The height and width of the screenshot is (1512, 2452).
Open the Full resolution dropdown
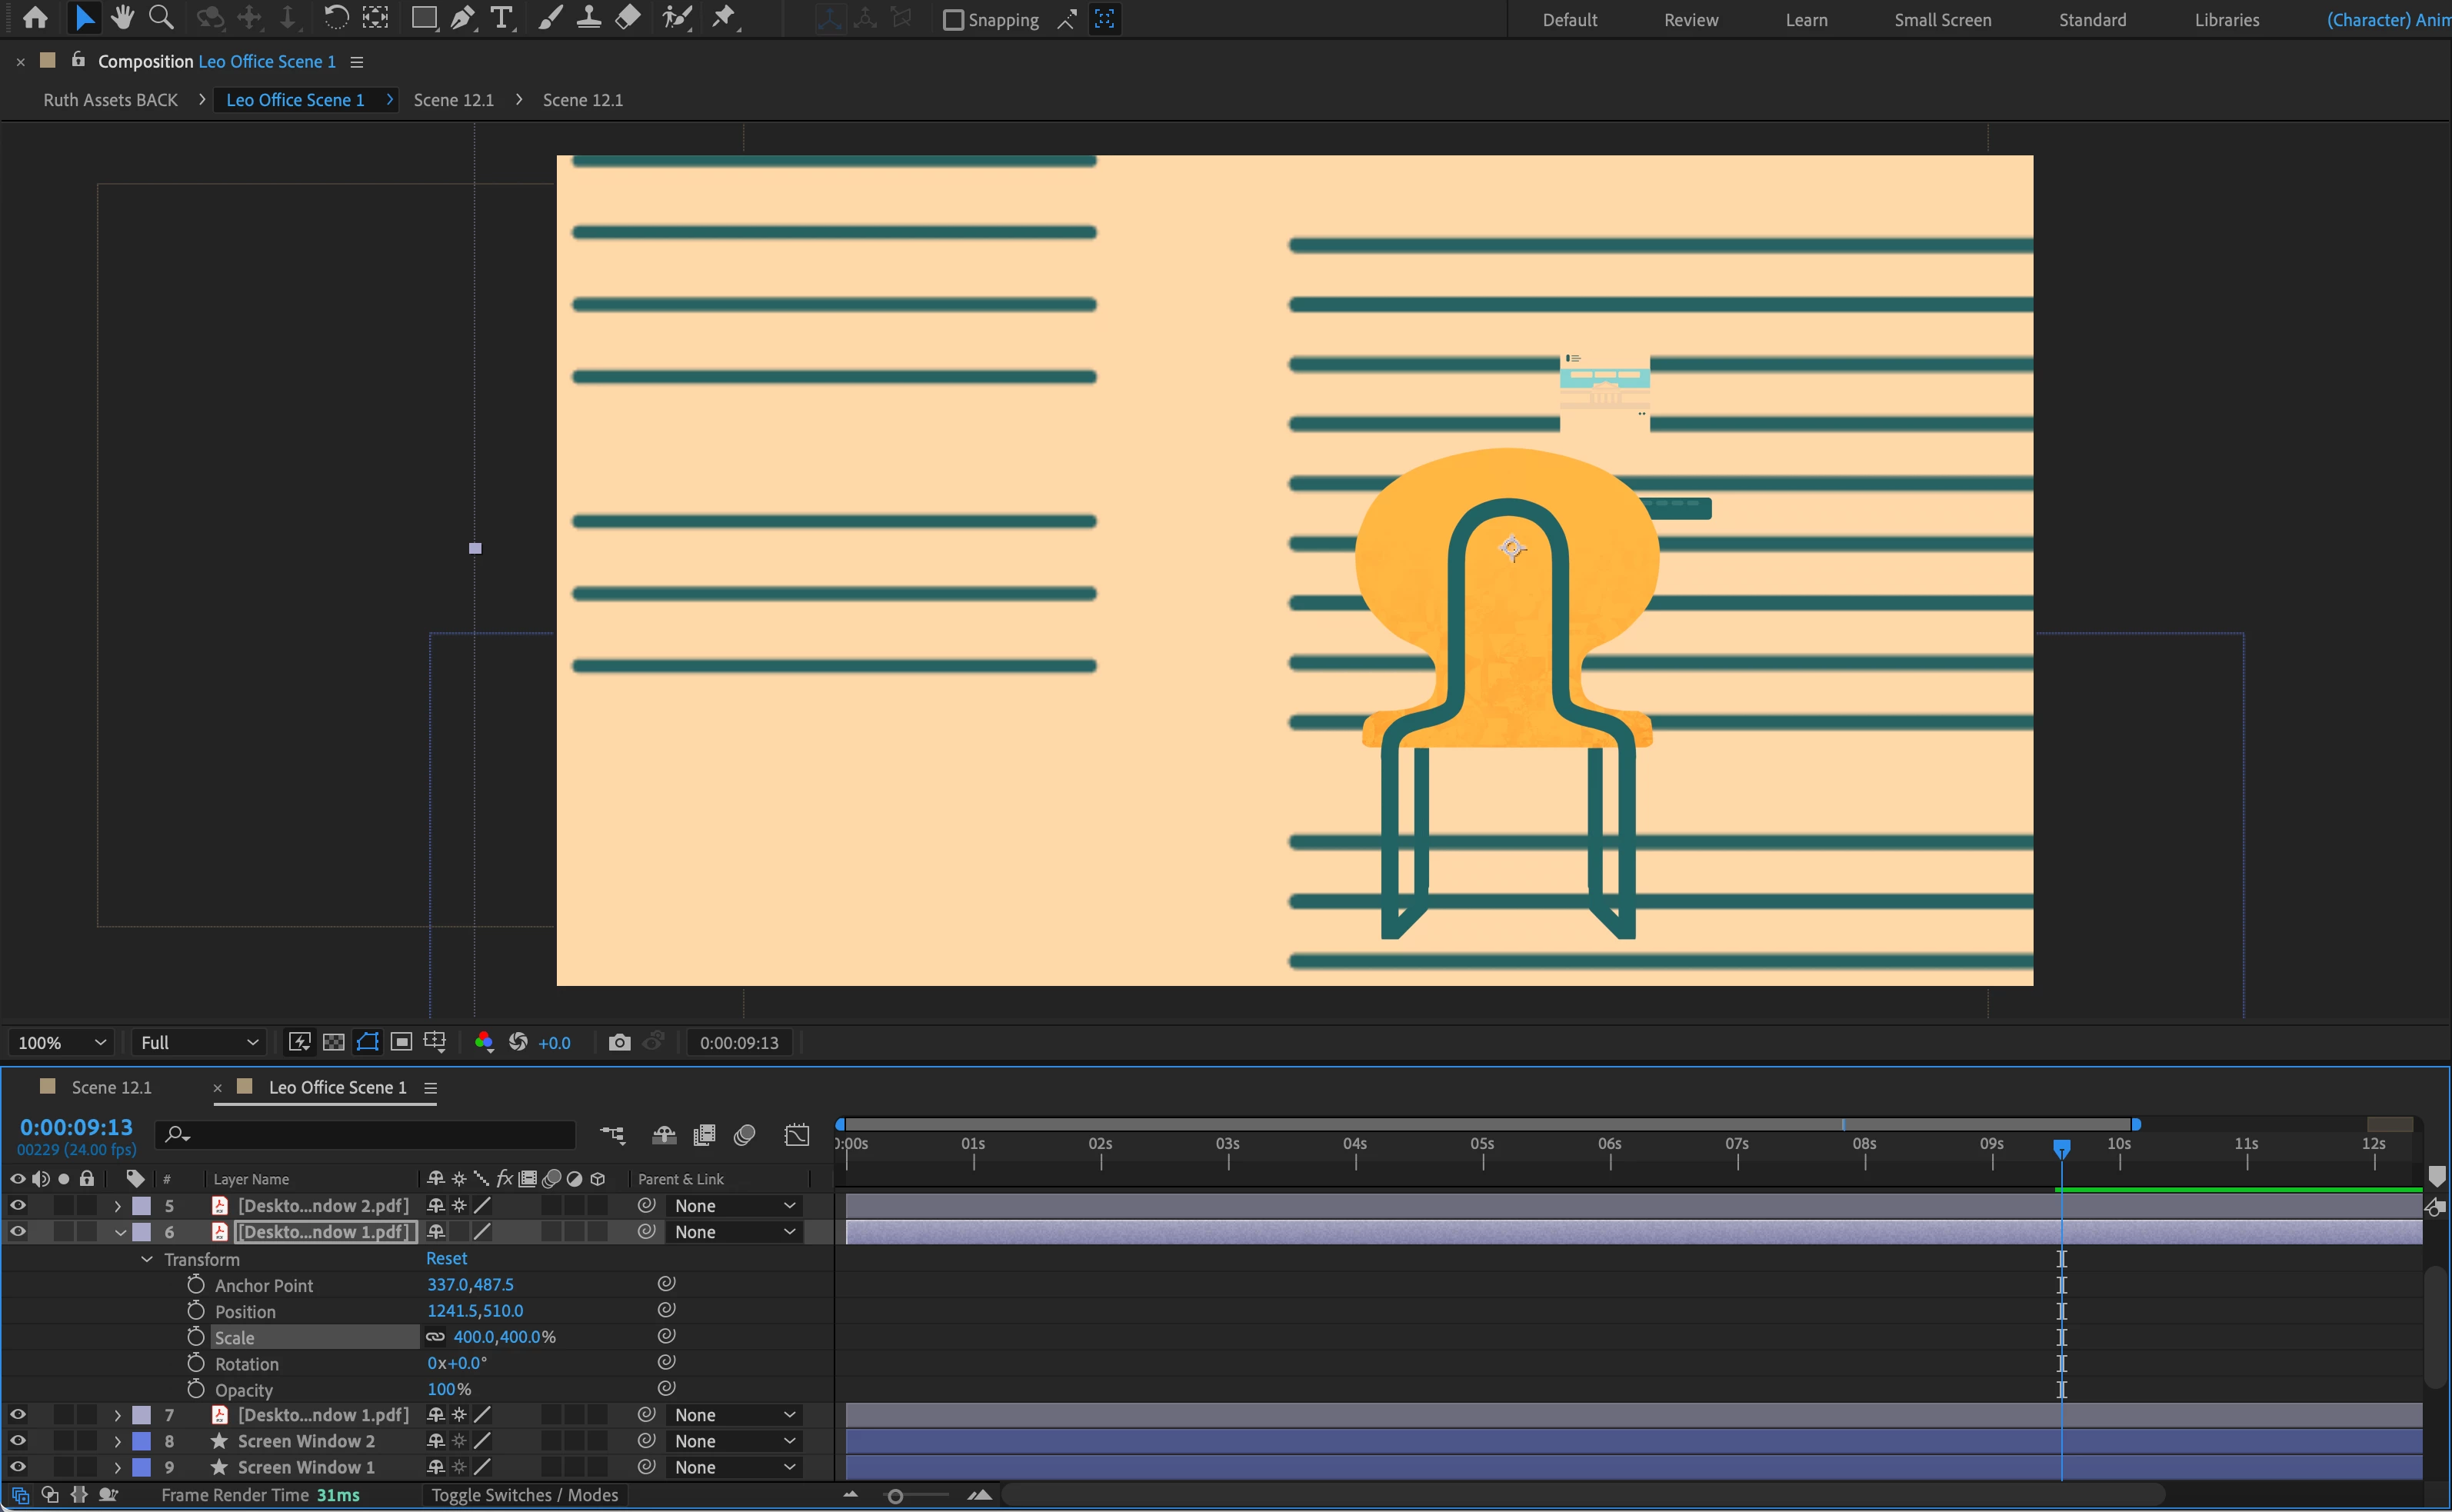point(198,1042)
